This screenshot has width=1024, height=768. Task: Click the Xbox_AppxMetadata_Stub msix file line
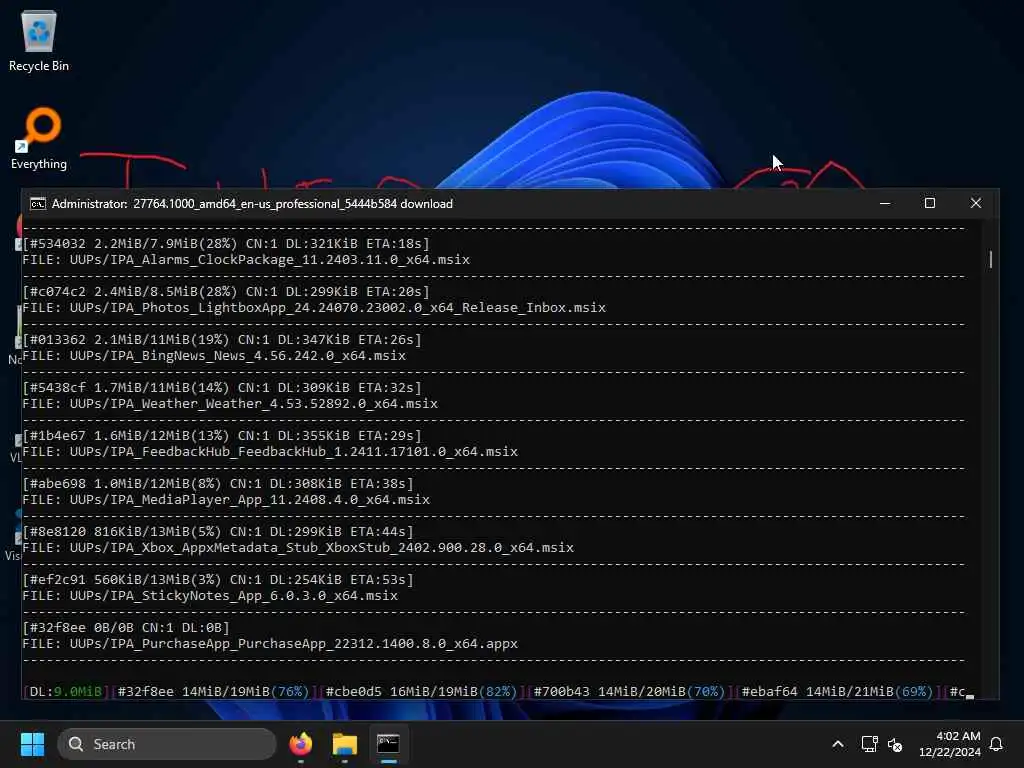298,548
